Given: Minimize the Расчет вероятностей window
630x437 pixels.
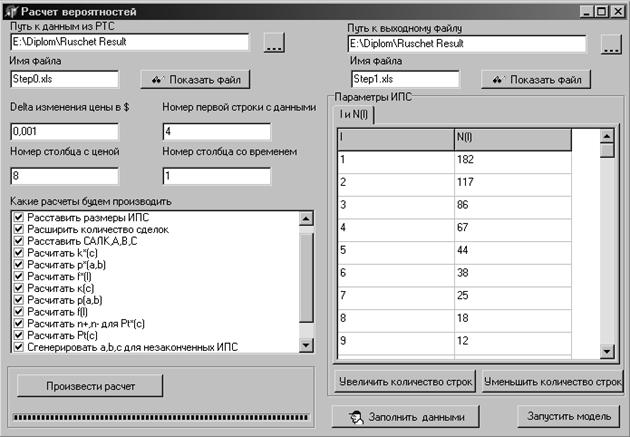Looking at the screenshot, I should coord(587,12).
